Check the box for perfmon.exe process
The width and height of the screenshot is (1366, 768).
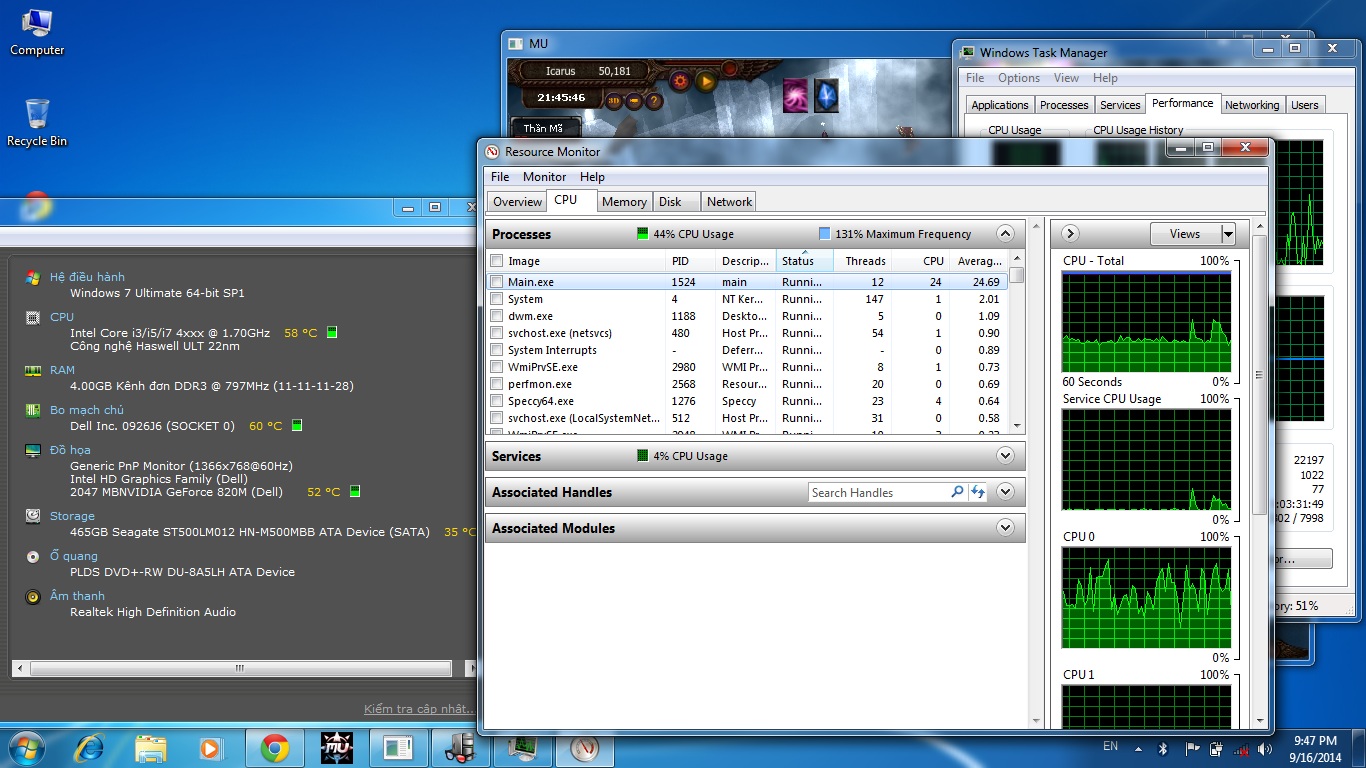tap(497, 384)
